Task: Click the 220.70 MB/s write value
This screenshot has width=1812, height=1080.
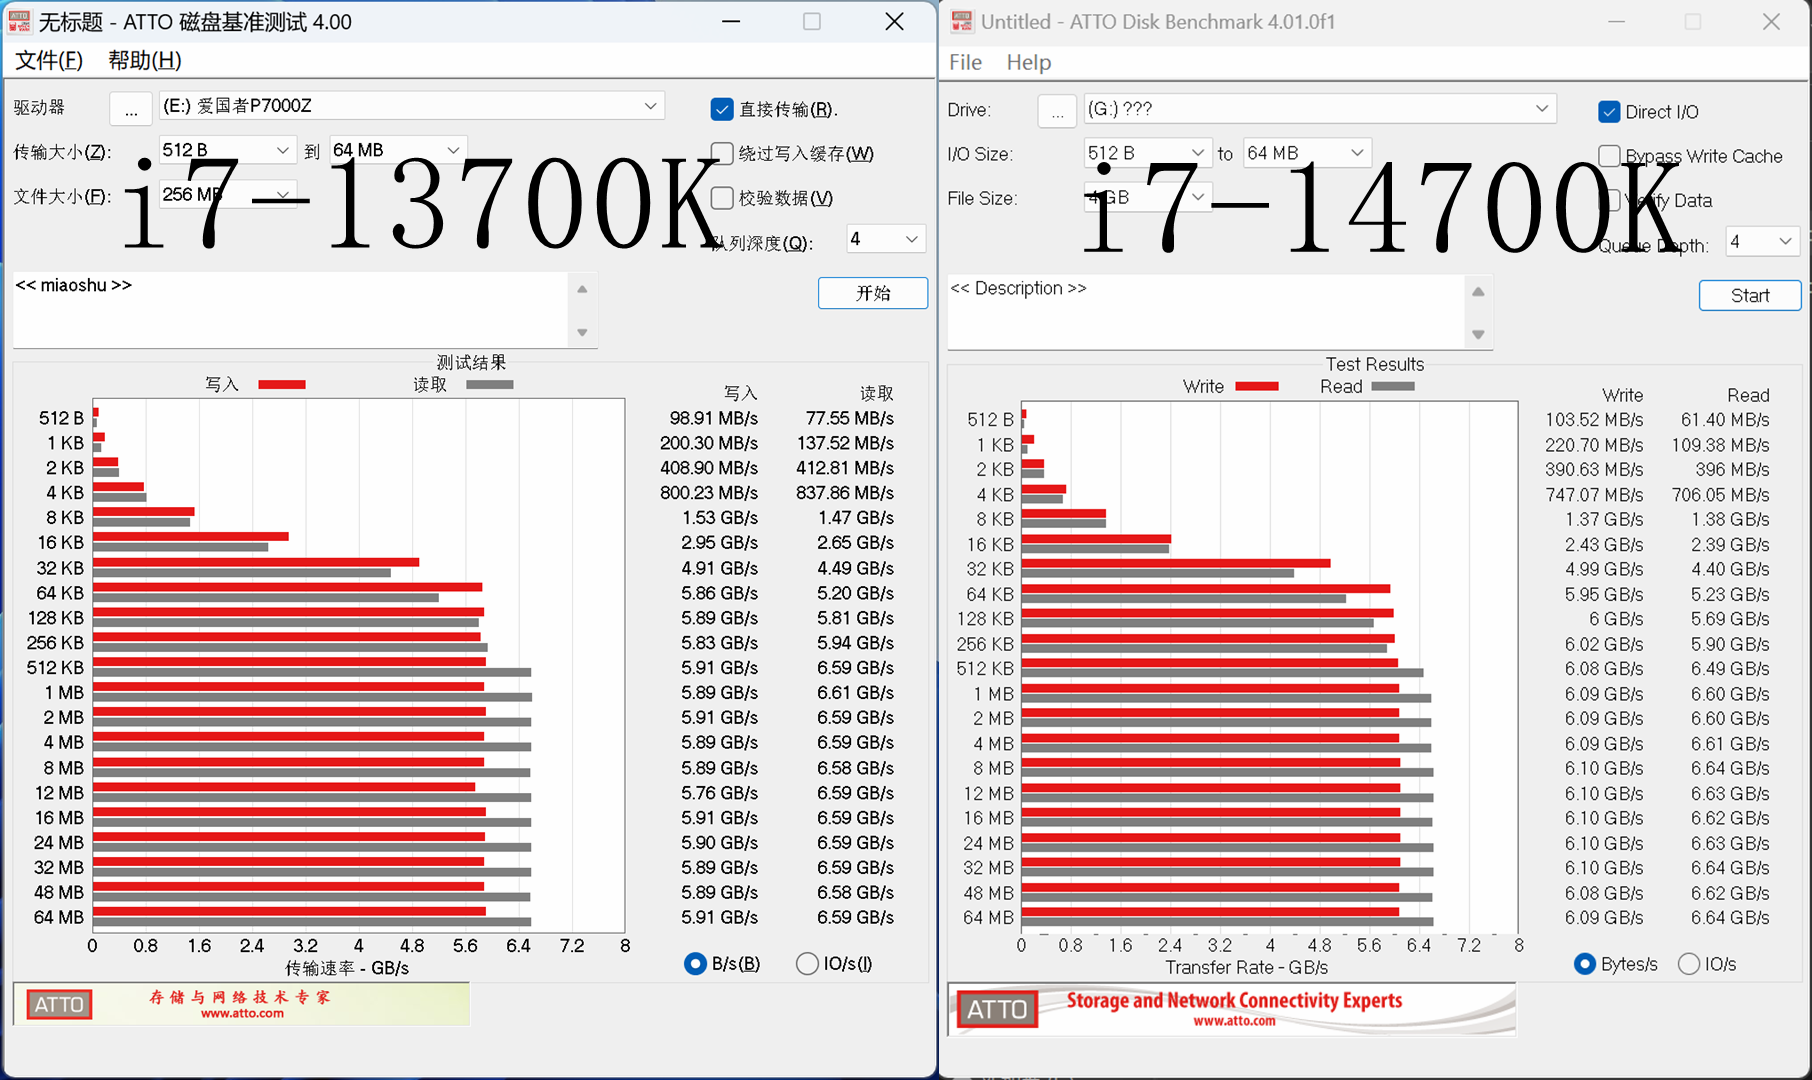Action: (1594, 445)
